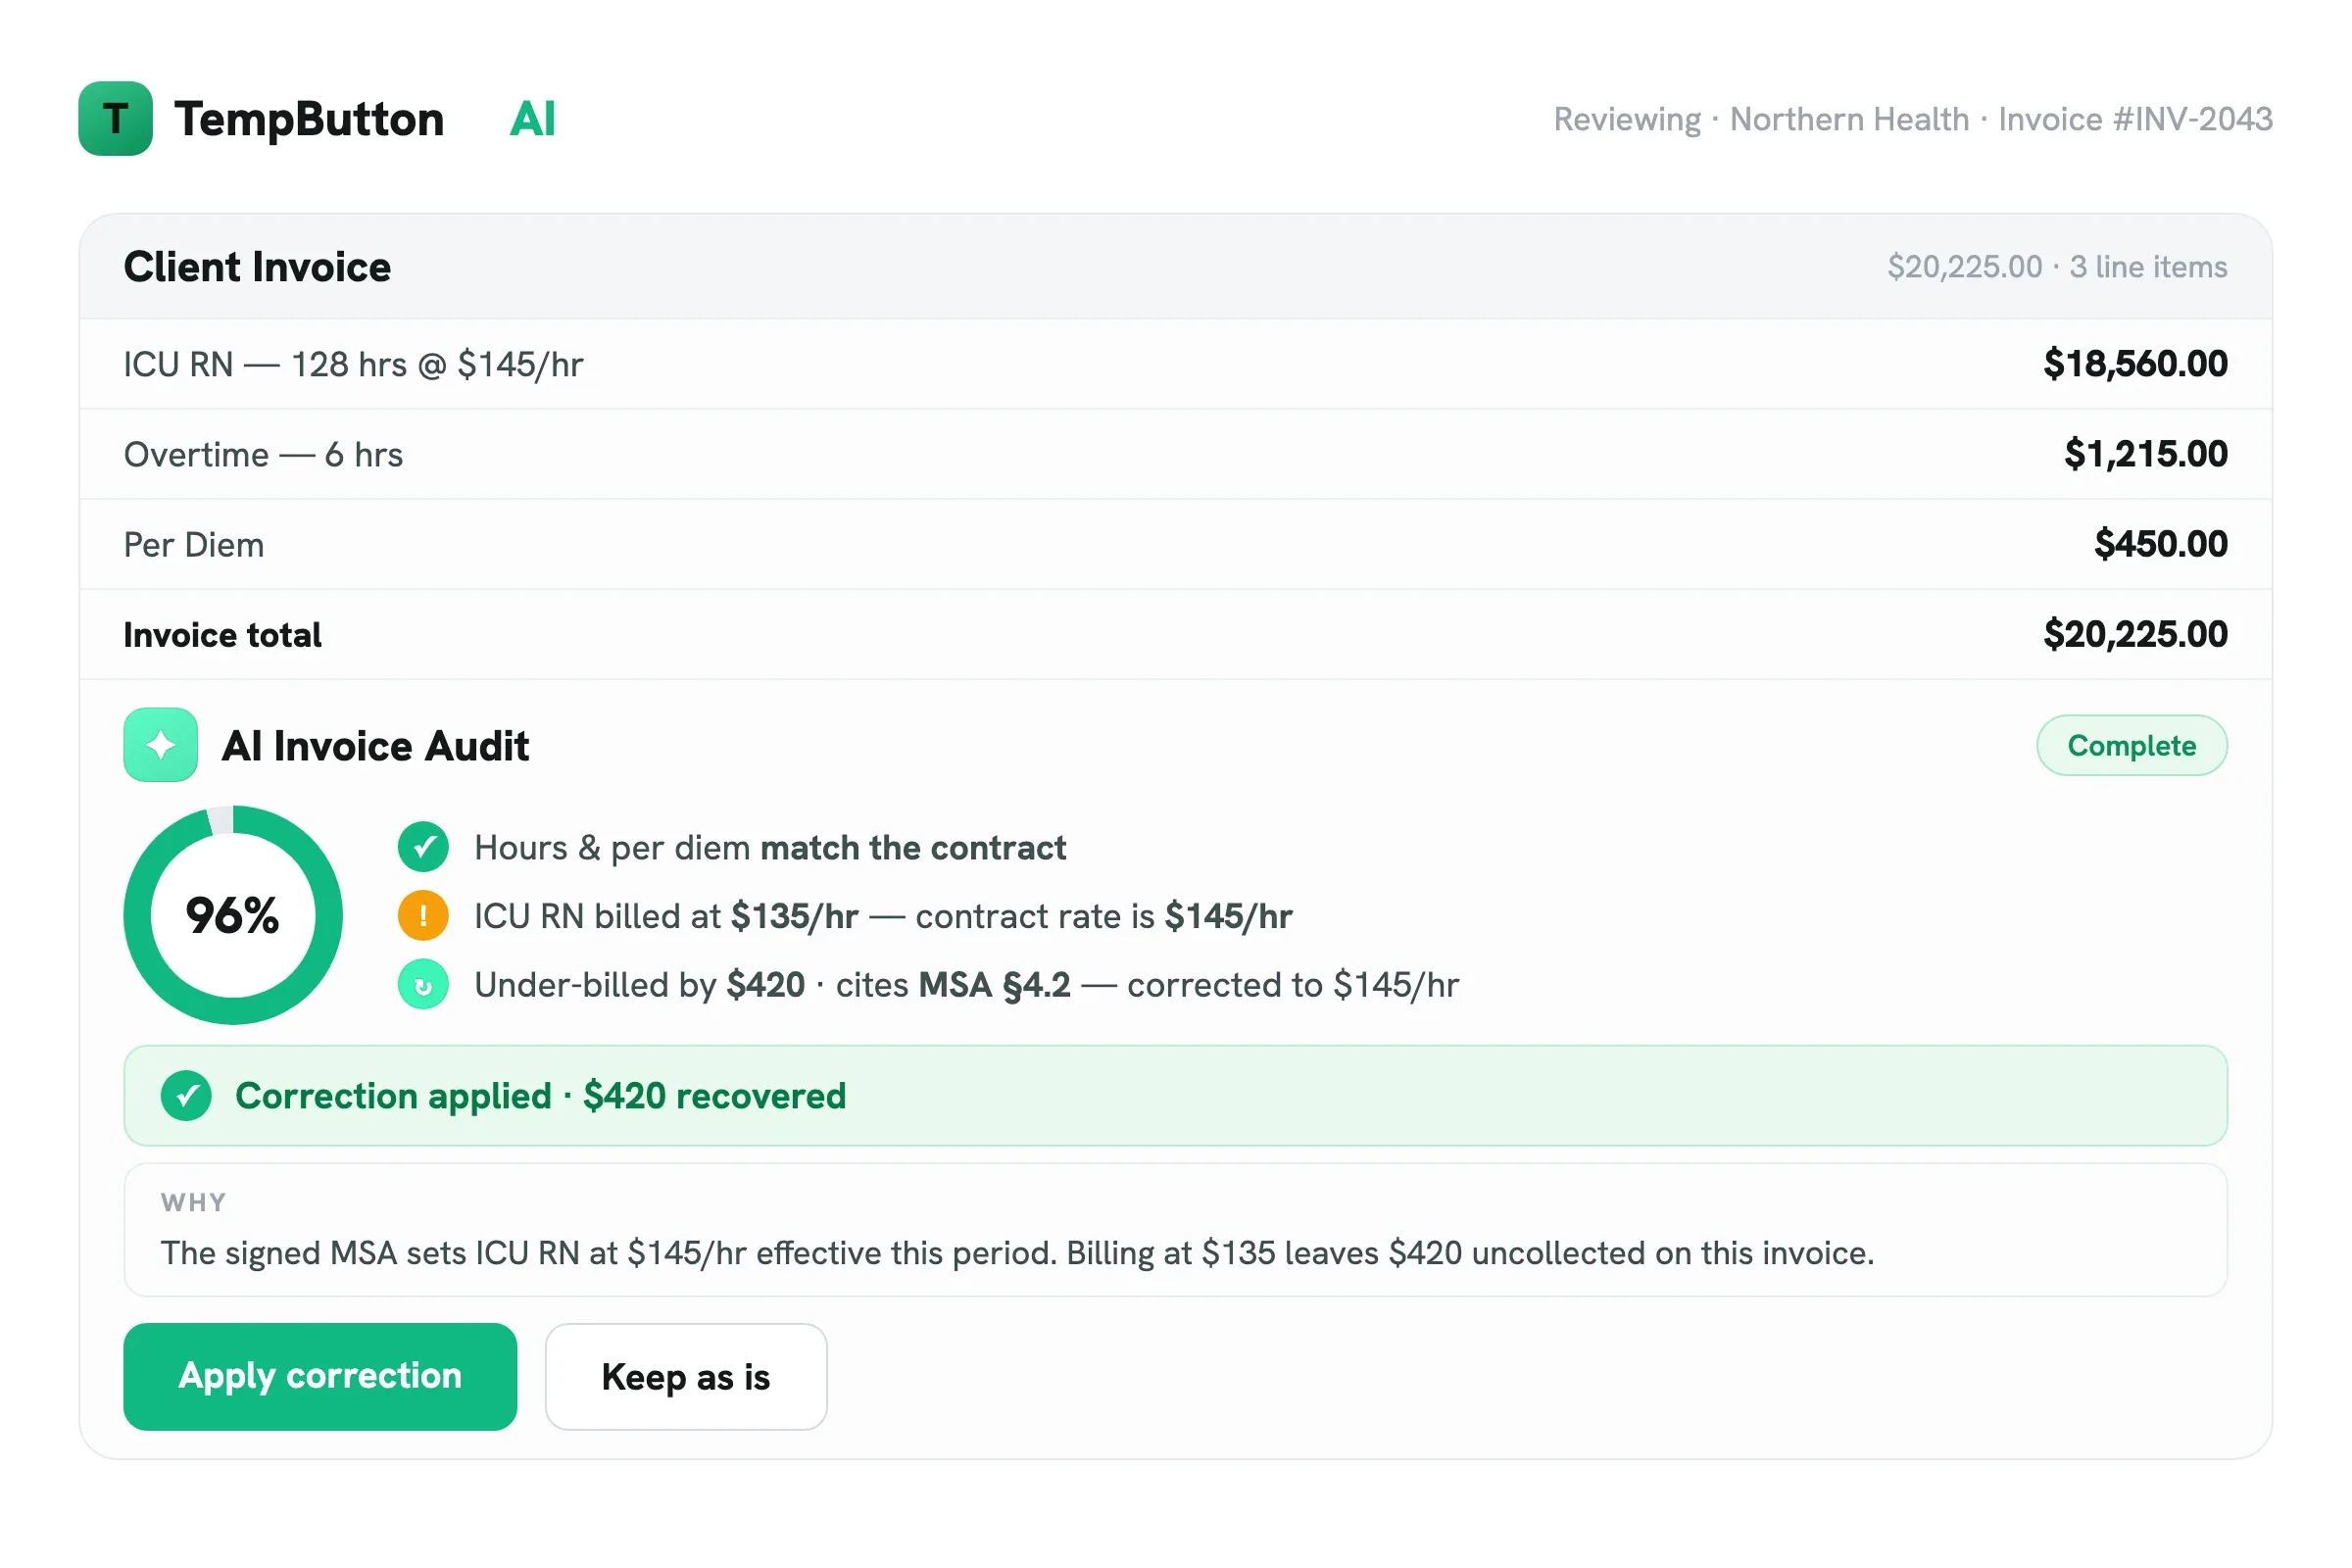Click 'Under-billed by $420' MSA §4.2 finding
Image resolution: width=2352 pixels, height=1568 pixels.
pyautogui.click(x=966, y=985)
